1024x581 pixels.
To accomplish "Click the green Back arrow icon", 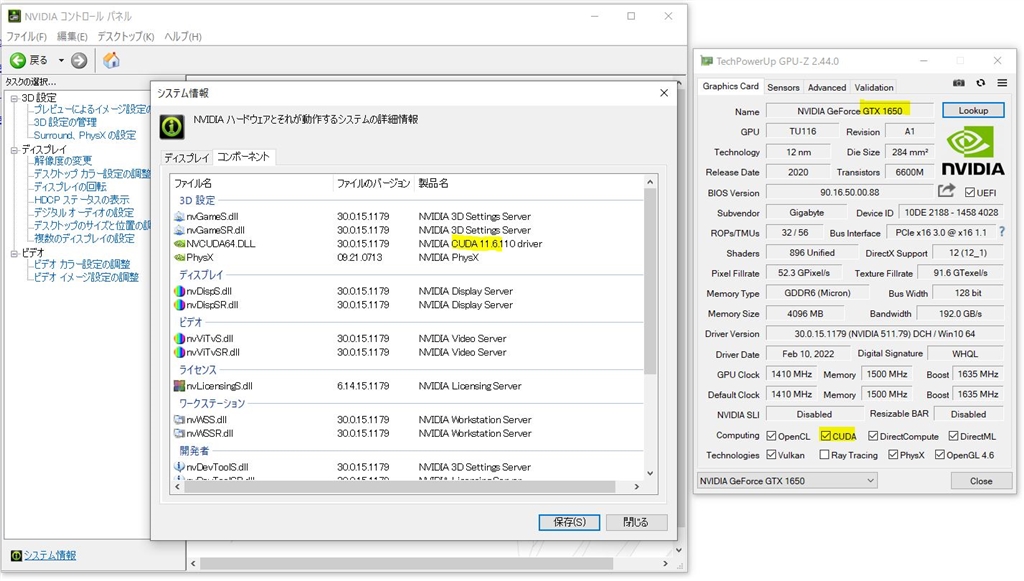I will click(18, 61).
